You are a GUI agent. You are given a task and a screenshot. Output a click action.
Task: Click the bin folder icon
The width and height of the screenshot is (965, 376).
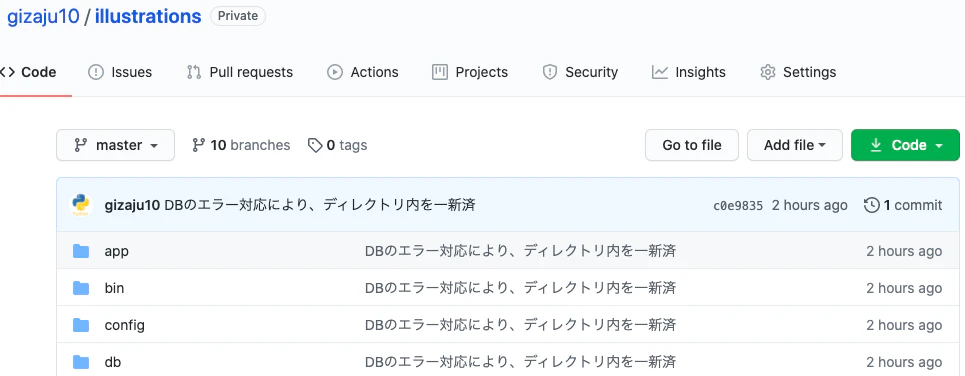81,288
